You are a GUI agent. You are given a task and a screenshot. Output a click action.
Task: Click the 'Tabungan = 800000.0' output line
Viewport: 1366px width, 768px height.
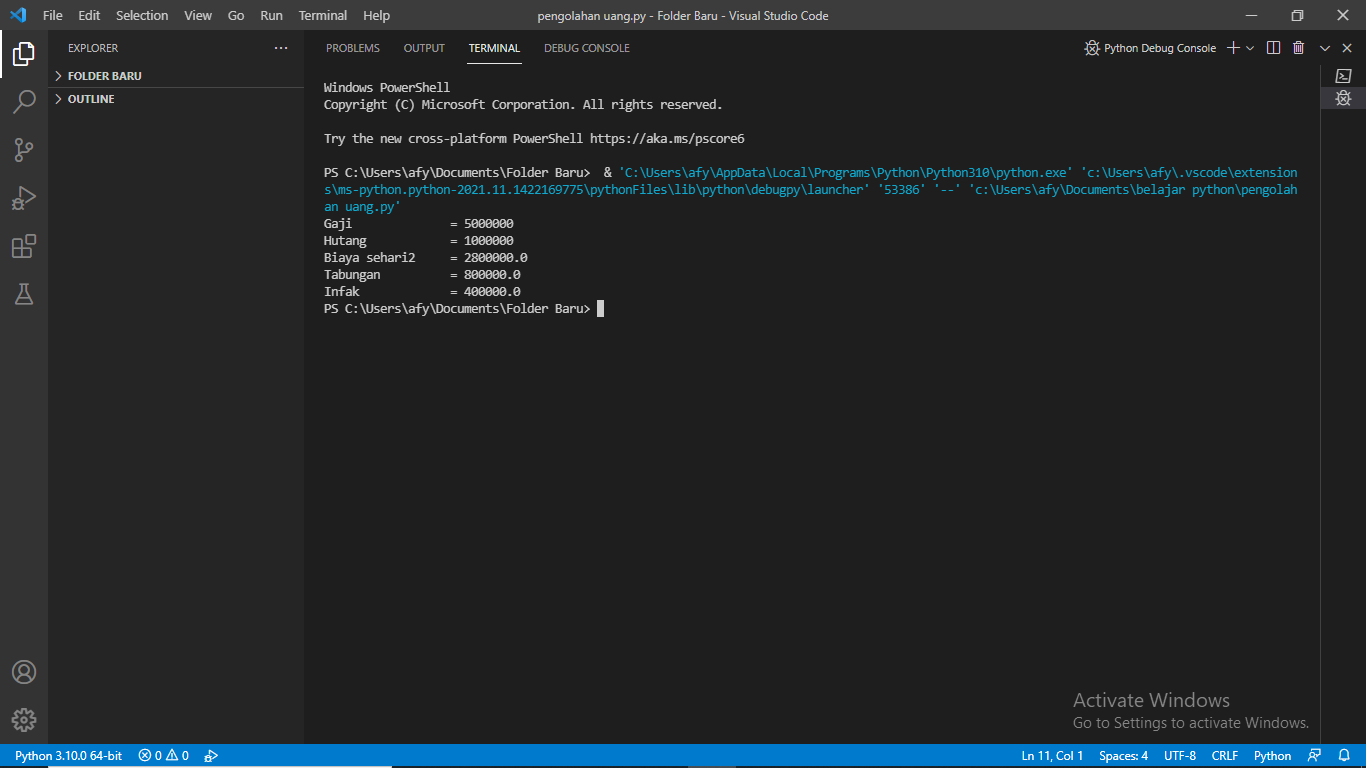coord(422,275)
